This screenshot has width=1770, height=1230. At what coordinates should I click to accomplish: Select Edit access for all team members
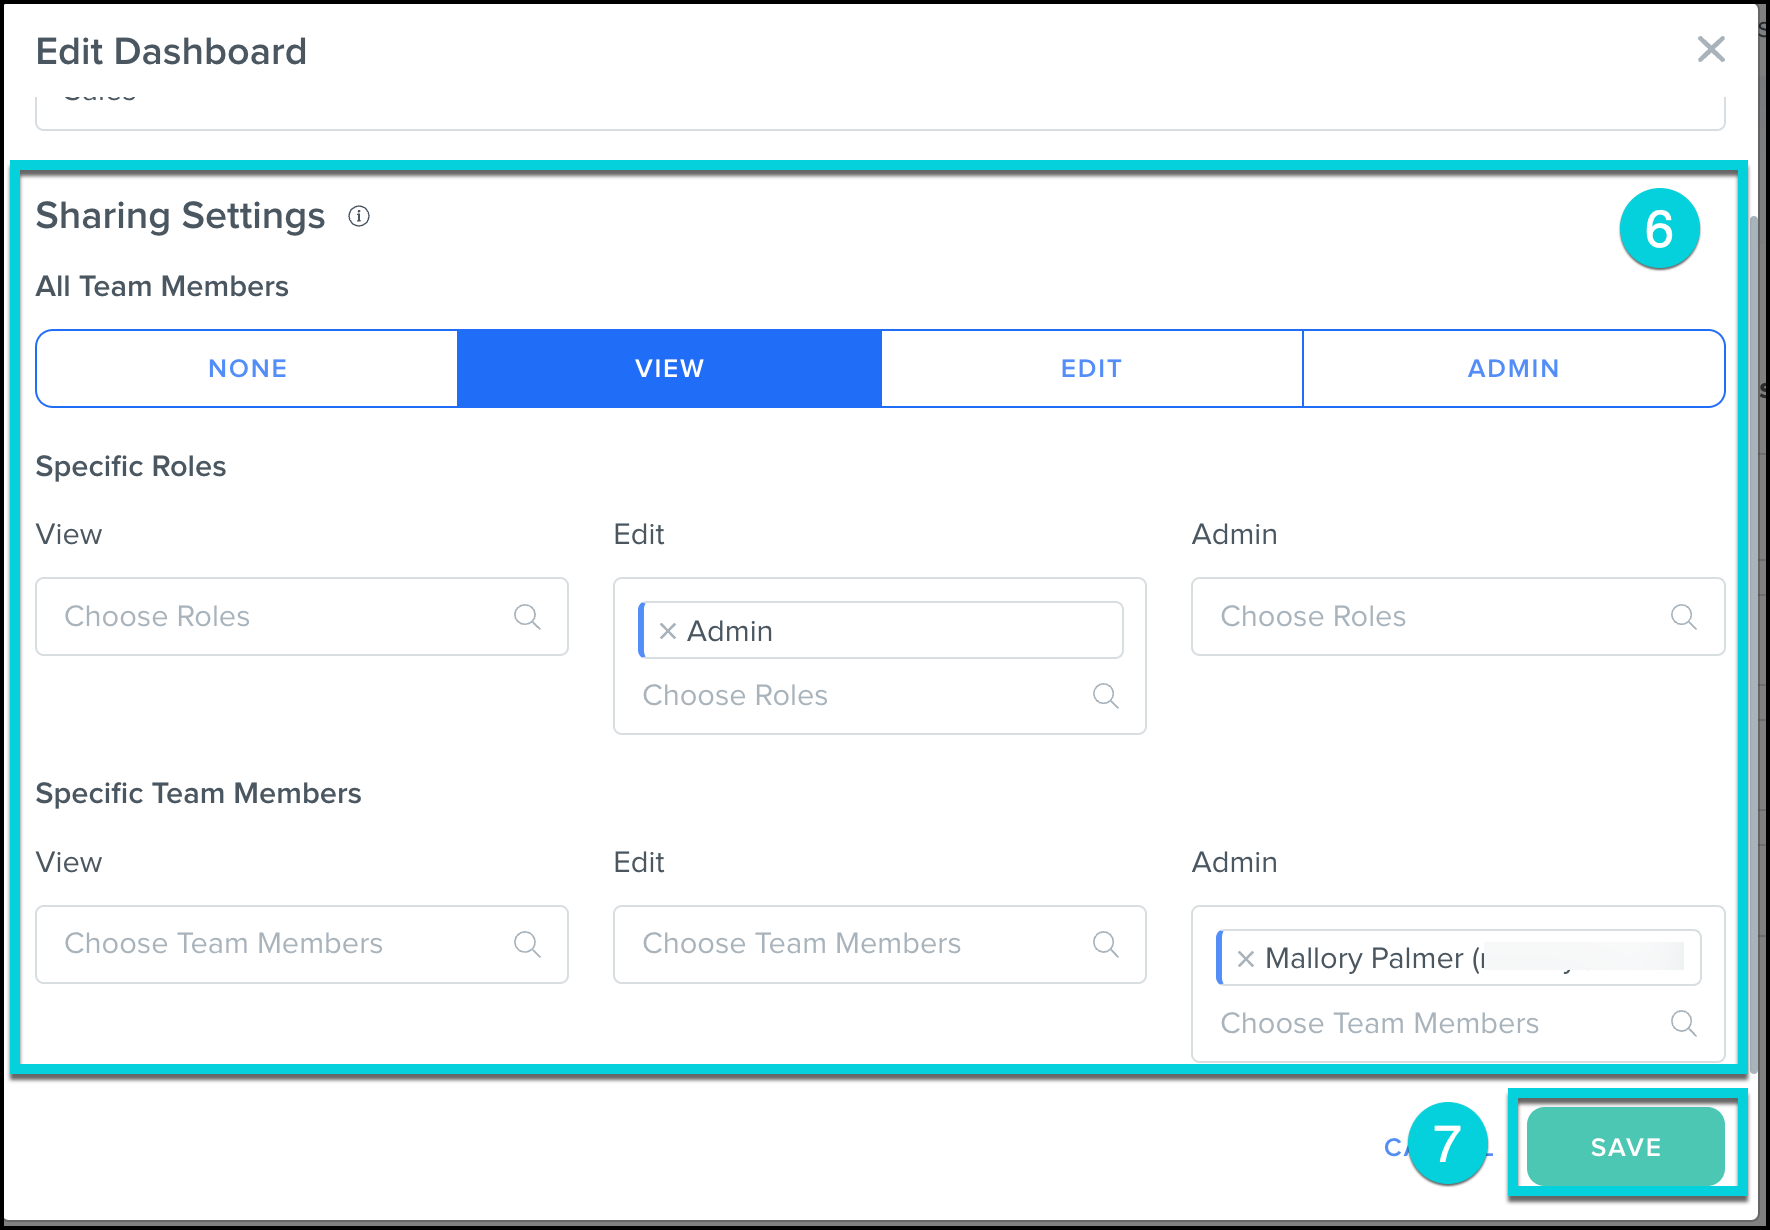1091,369
